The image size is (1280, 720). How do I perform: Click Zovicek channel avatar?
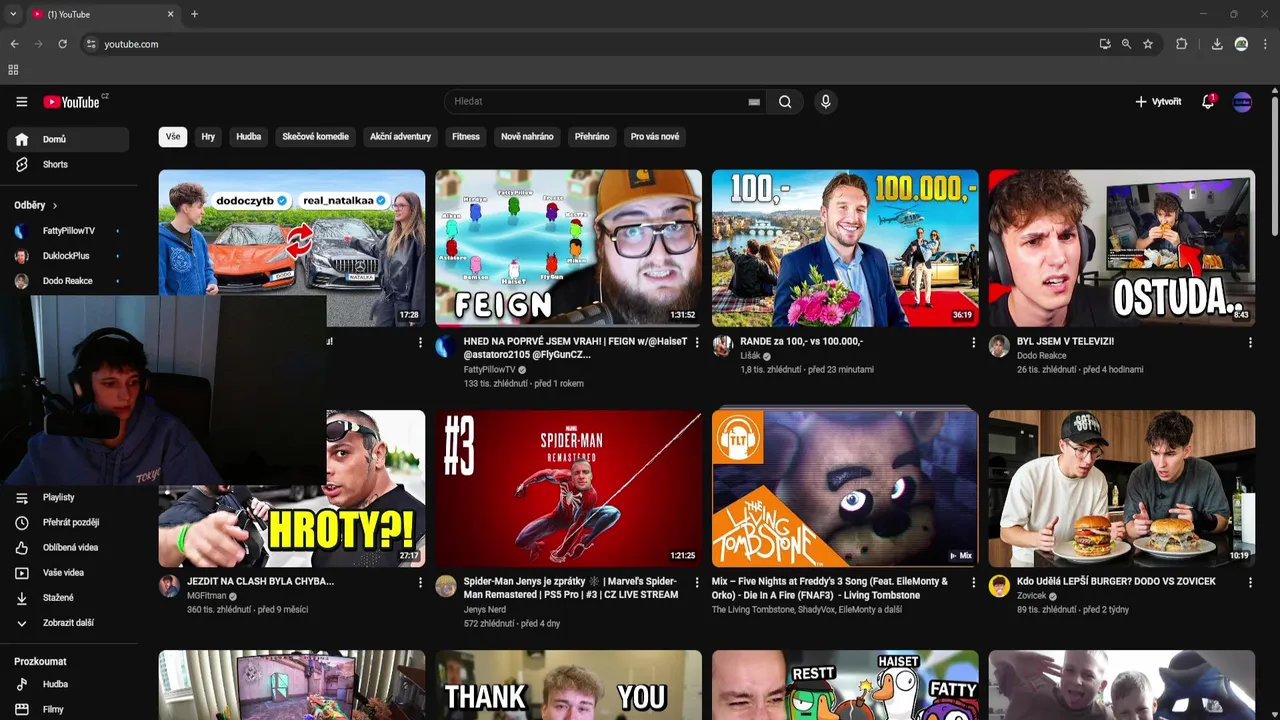[x=999, y=586]
